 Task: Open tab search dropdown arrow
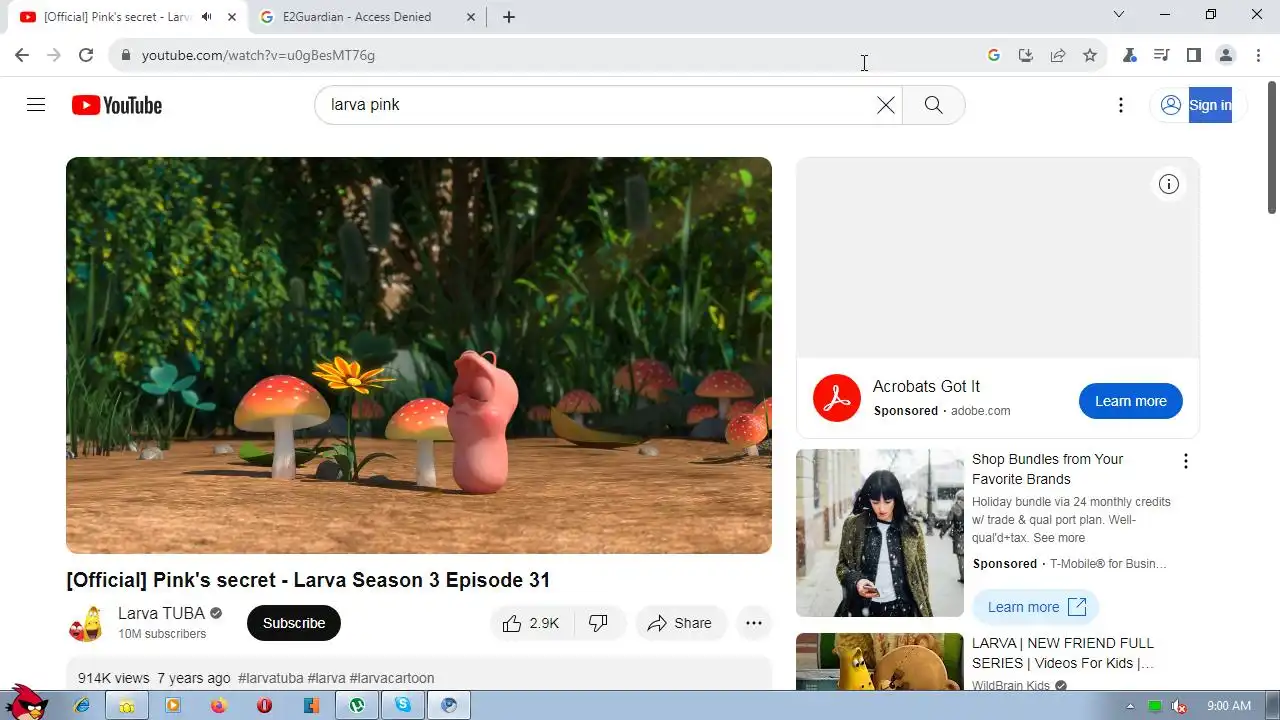tap(1119, 14)
